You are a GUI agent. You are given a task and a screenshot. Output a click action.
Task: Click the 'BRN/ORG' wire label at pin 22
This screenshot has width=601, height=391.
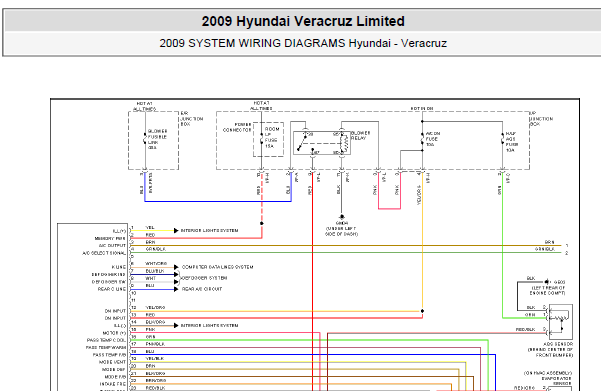(156, 380)
